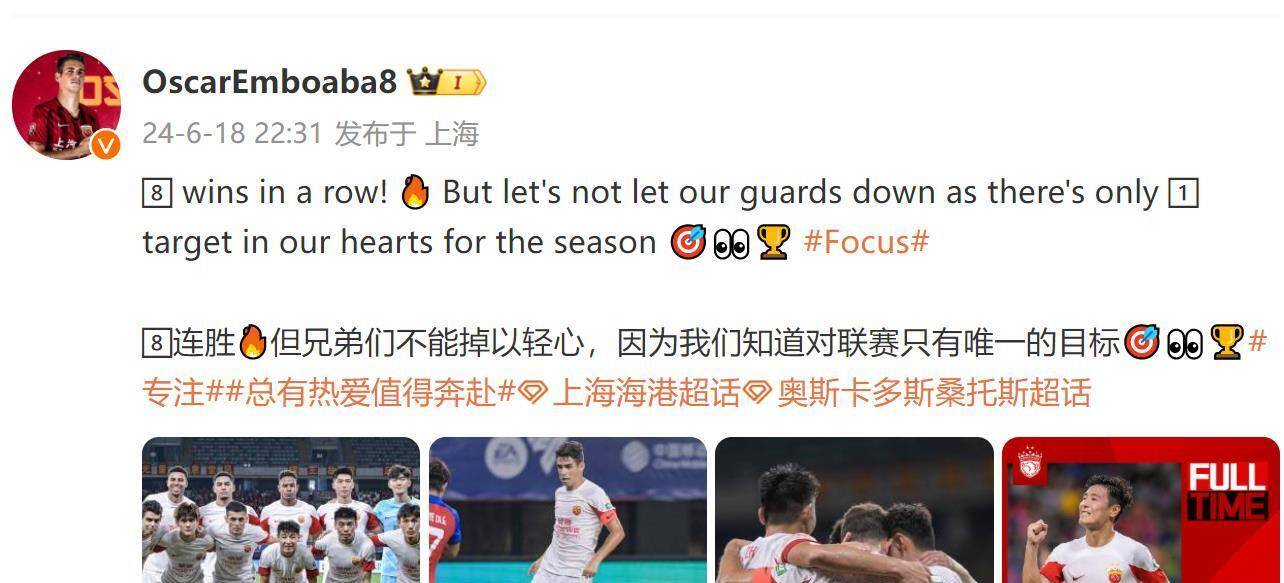This screenshot has width=1284, height=583.
Task: View the single player on pitch photo
Action: tap(568, 510)
